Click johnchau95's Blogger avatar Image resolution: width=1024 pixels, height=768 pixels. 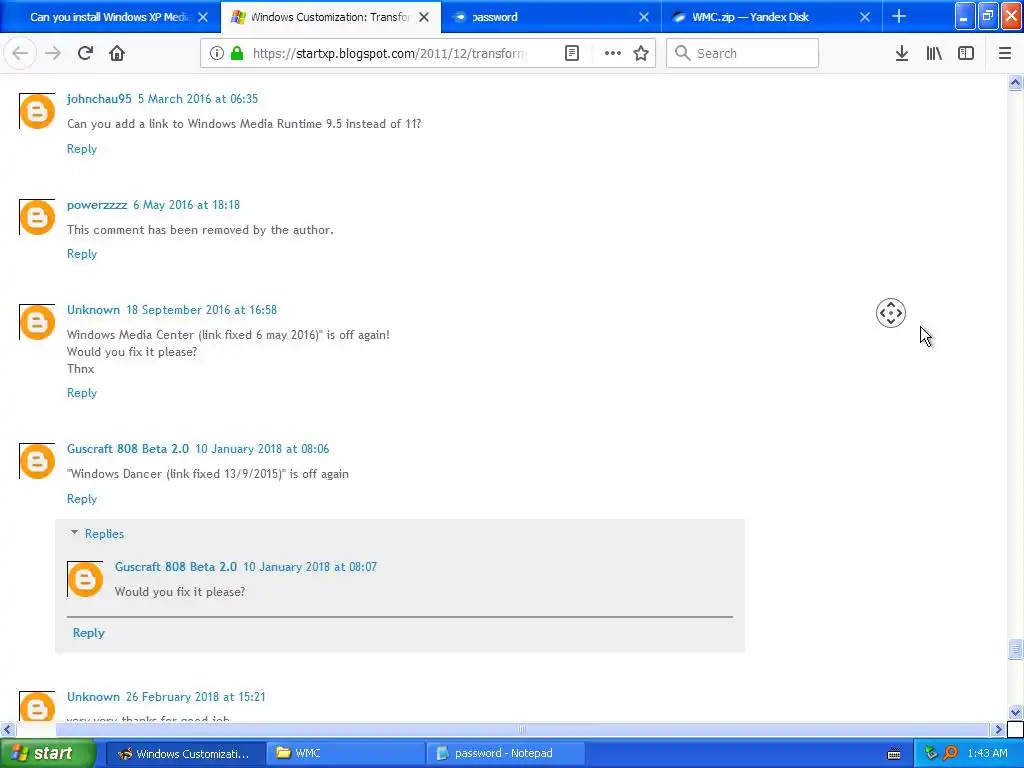tap(37, 112)
